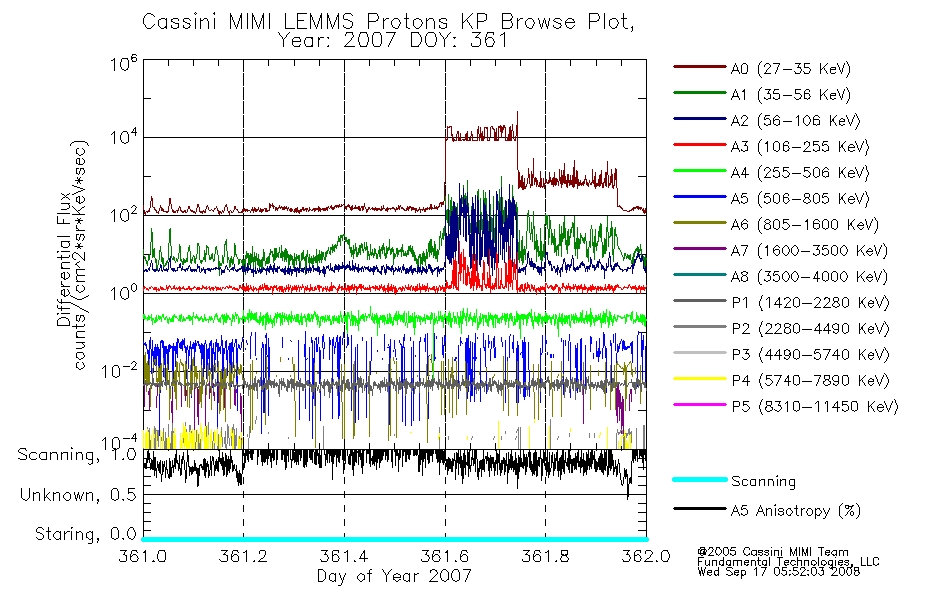Click the Differential Flux y-axis title
The width and height of the screenshot is (950, 600).
coord(63,261)
